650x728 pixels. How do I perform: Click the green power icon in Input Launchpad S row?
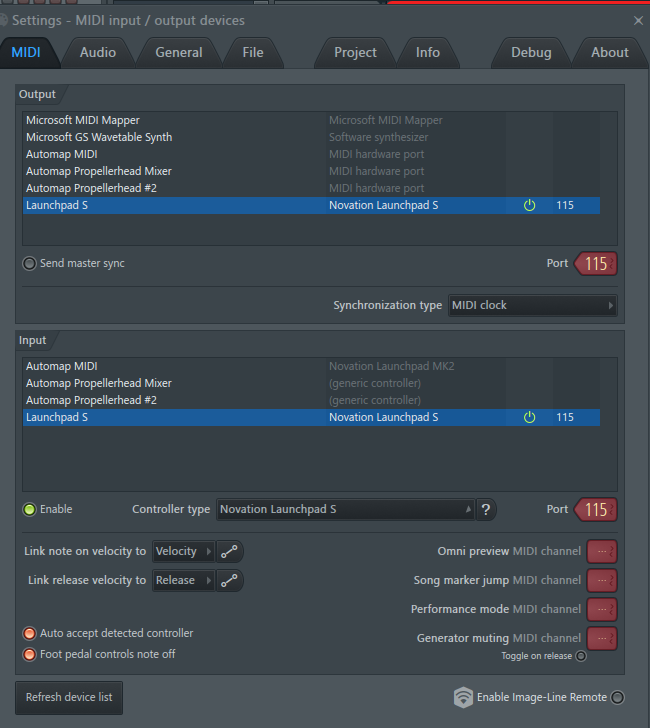click(x=529, y=417)
